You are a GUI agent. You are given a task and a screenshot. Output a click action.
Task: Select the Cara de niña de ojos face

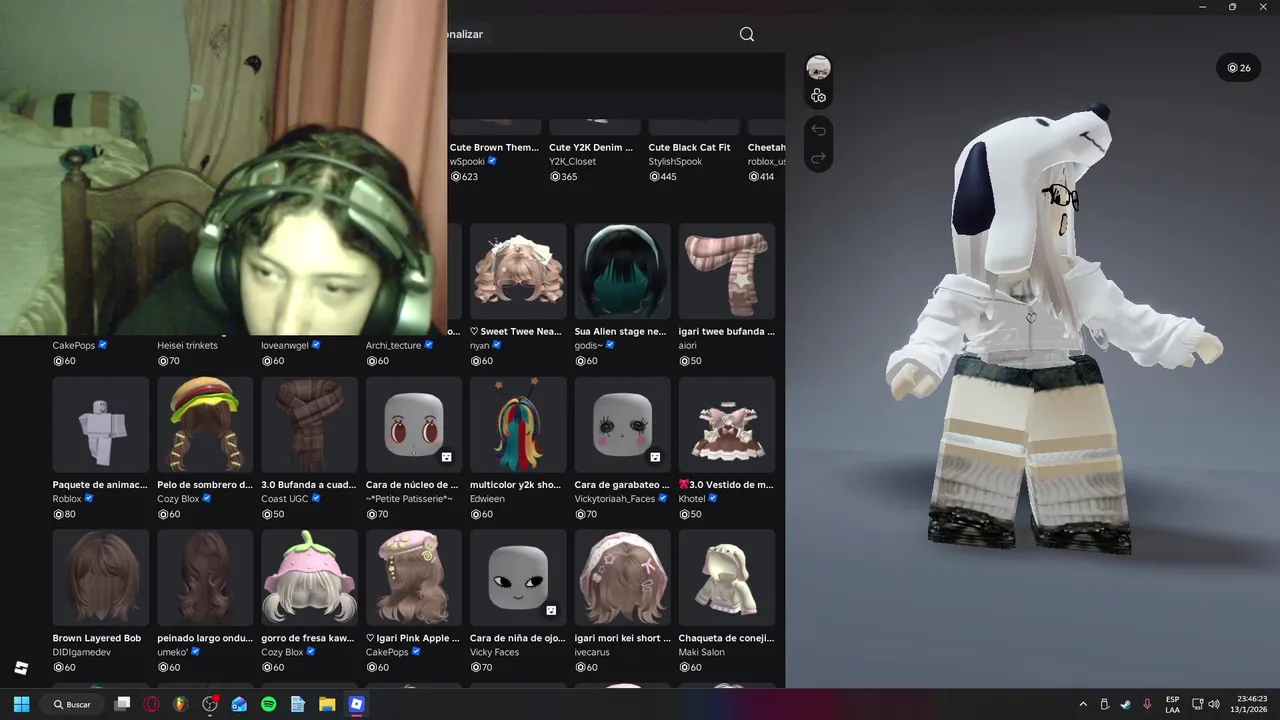[518, 577]
